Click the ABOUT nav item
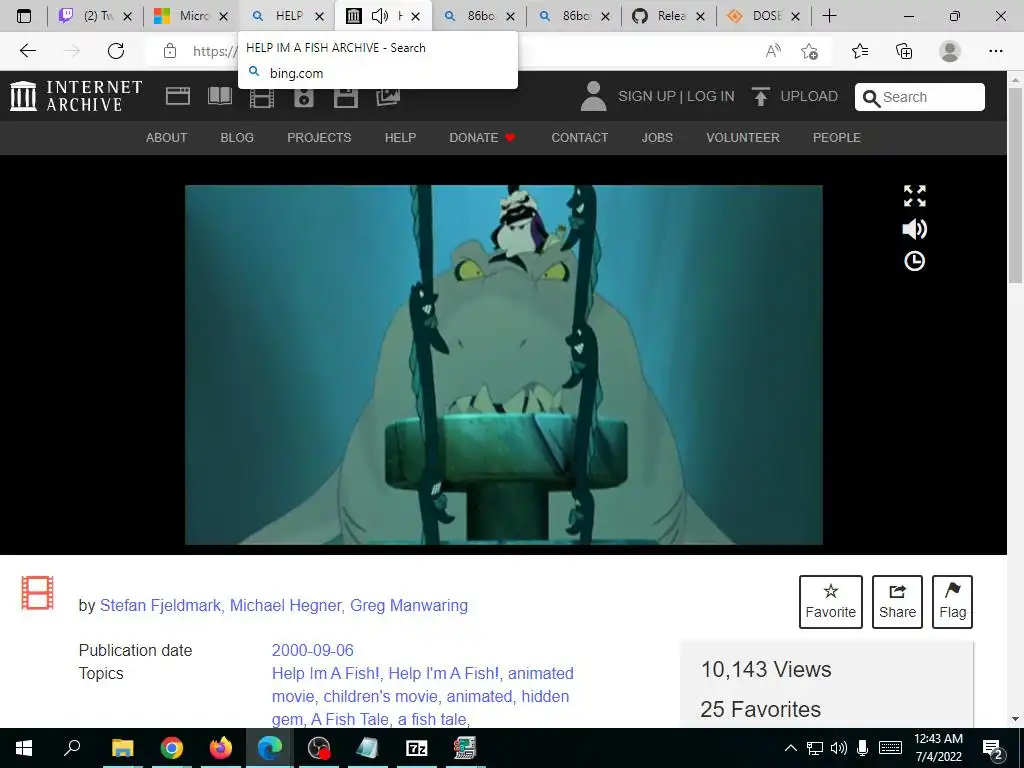Screen dimensions: 1024x768 [x=167, y=138]
